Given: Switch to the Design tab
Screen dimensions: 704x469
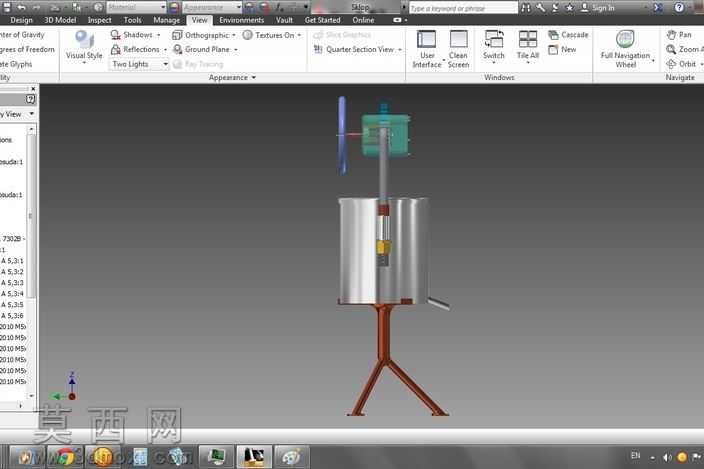Looking at the screenshot, I should click(x=21, y=20).
